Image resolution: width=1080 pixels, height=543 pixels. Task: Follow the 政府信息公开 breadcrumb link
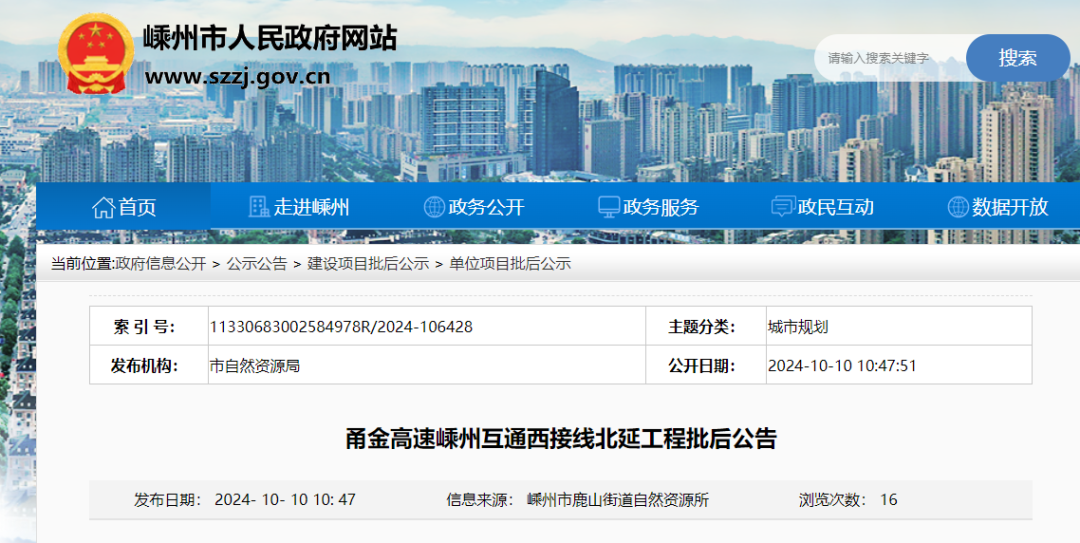pos(160,264)
